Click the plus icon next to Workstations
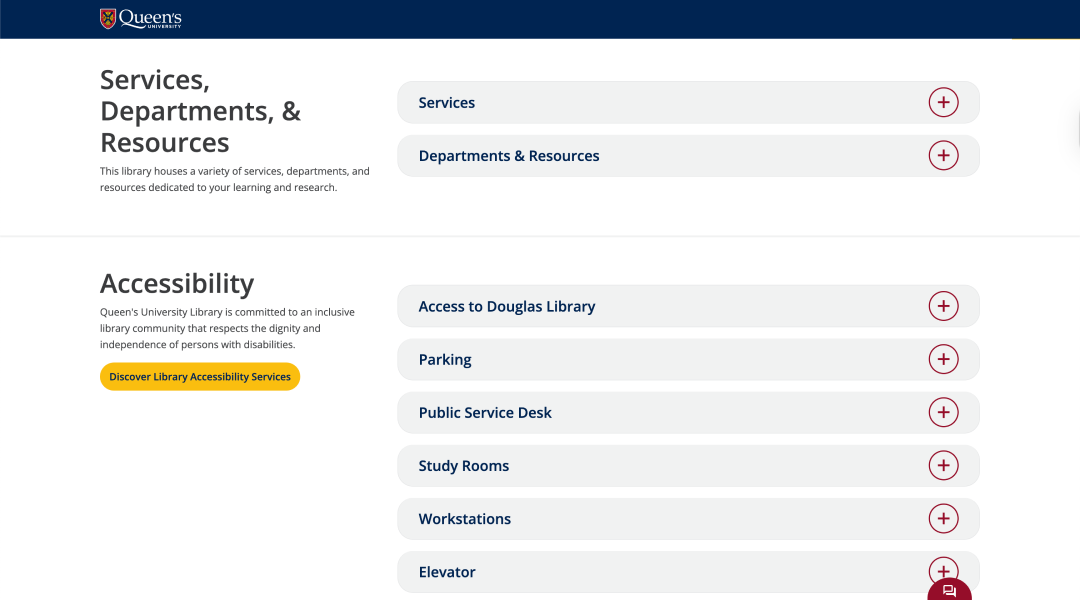The height and width of the screenshot is (600, 1080). [x=943, y=518]
